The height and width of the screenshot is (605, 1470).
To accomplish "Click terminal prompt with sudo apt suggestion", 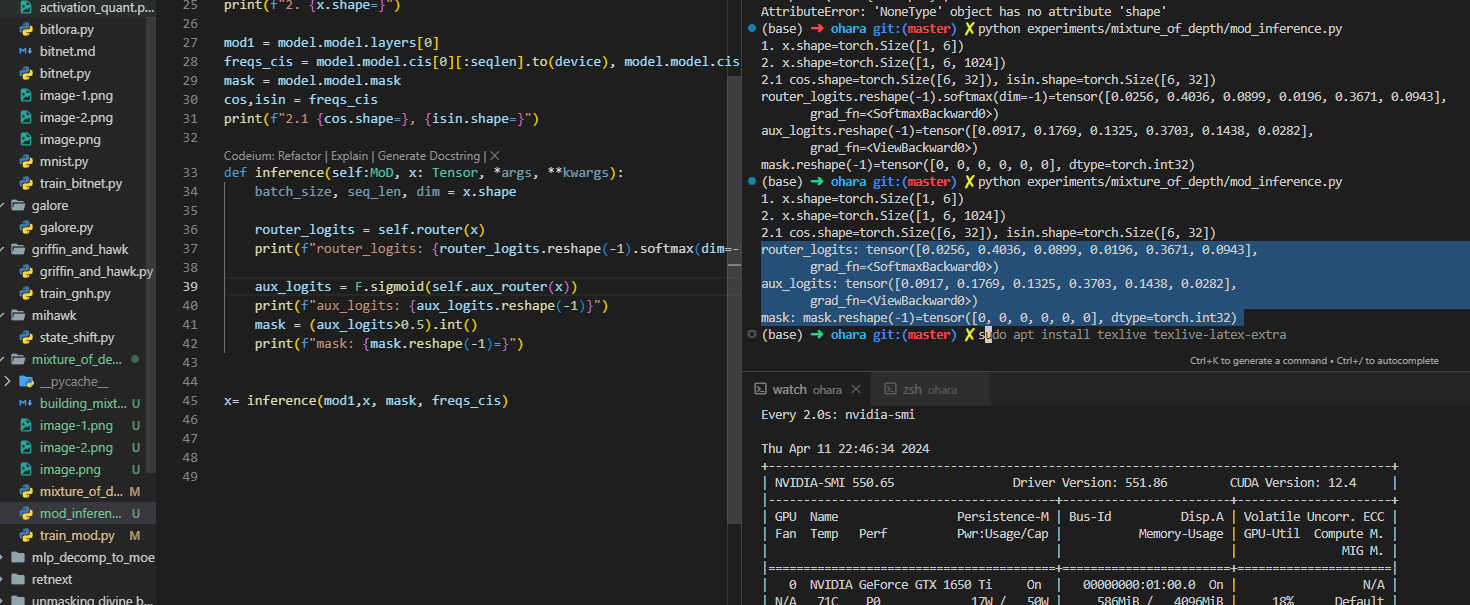I will coord(1130,335).
